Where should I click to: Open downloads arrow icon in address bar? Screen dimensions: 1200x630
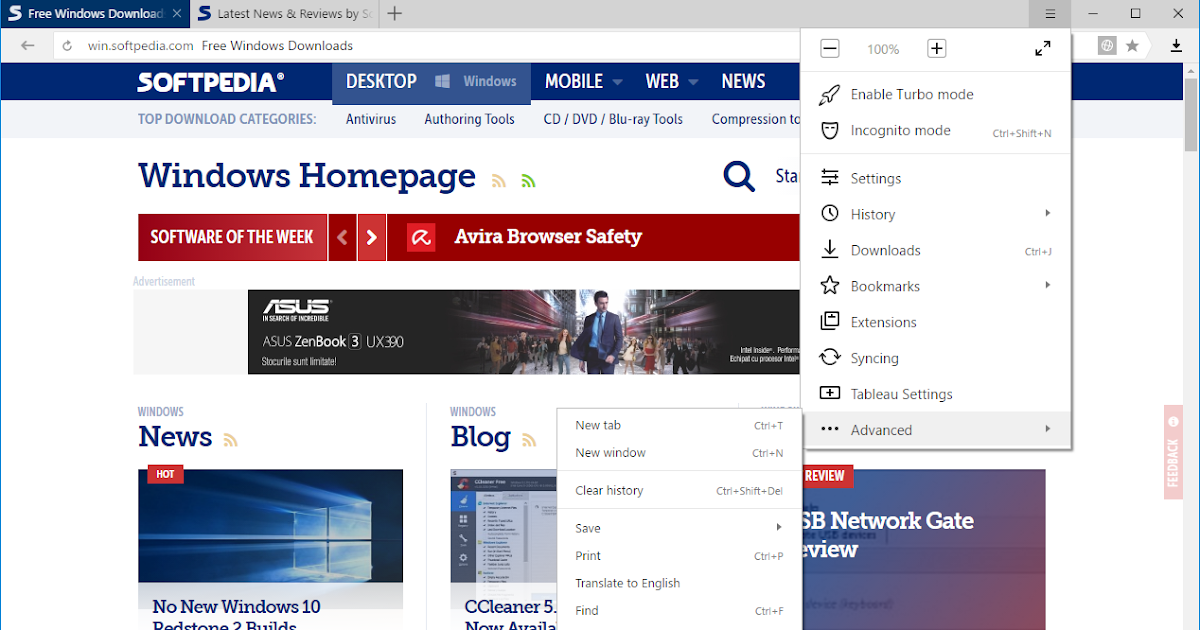coord(1177,45)
